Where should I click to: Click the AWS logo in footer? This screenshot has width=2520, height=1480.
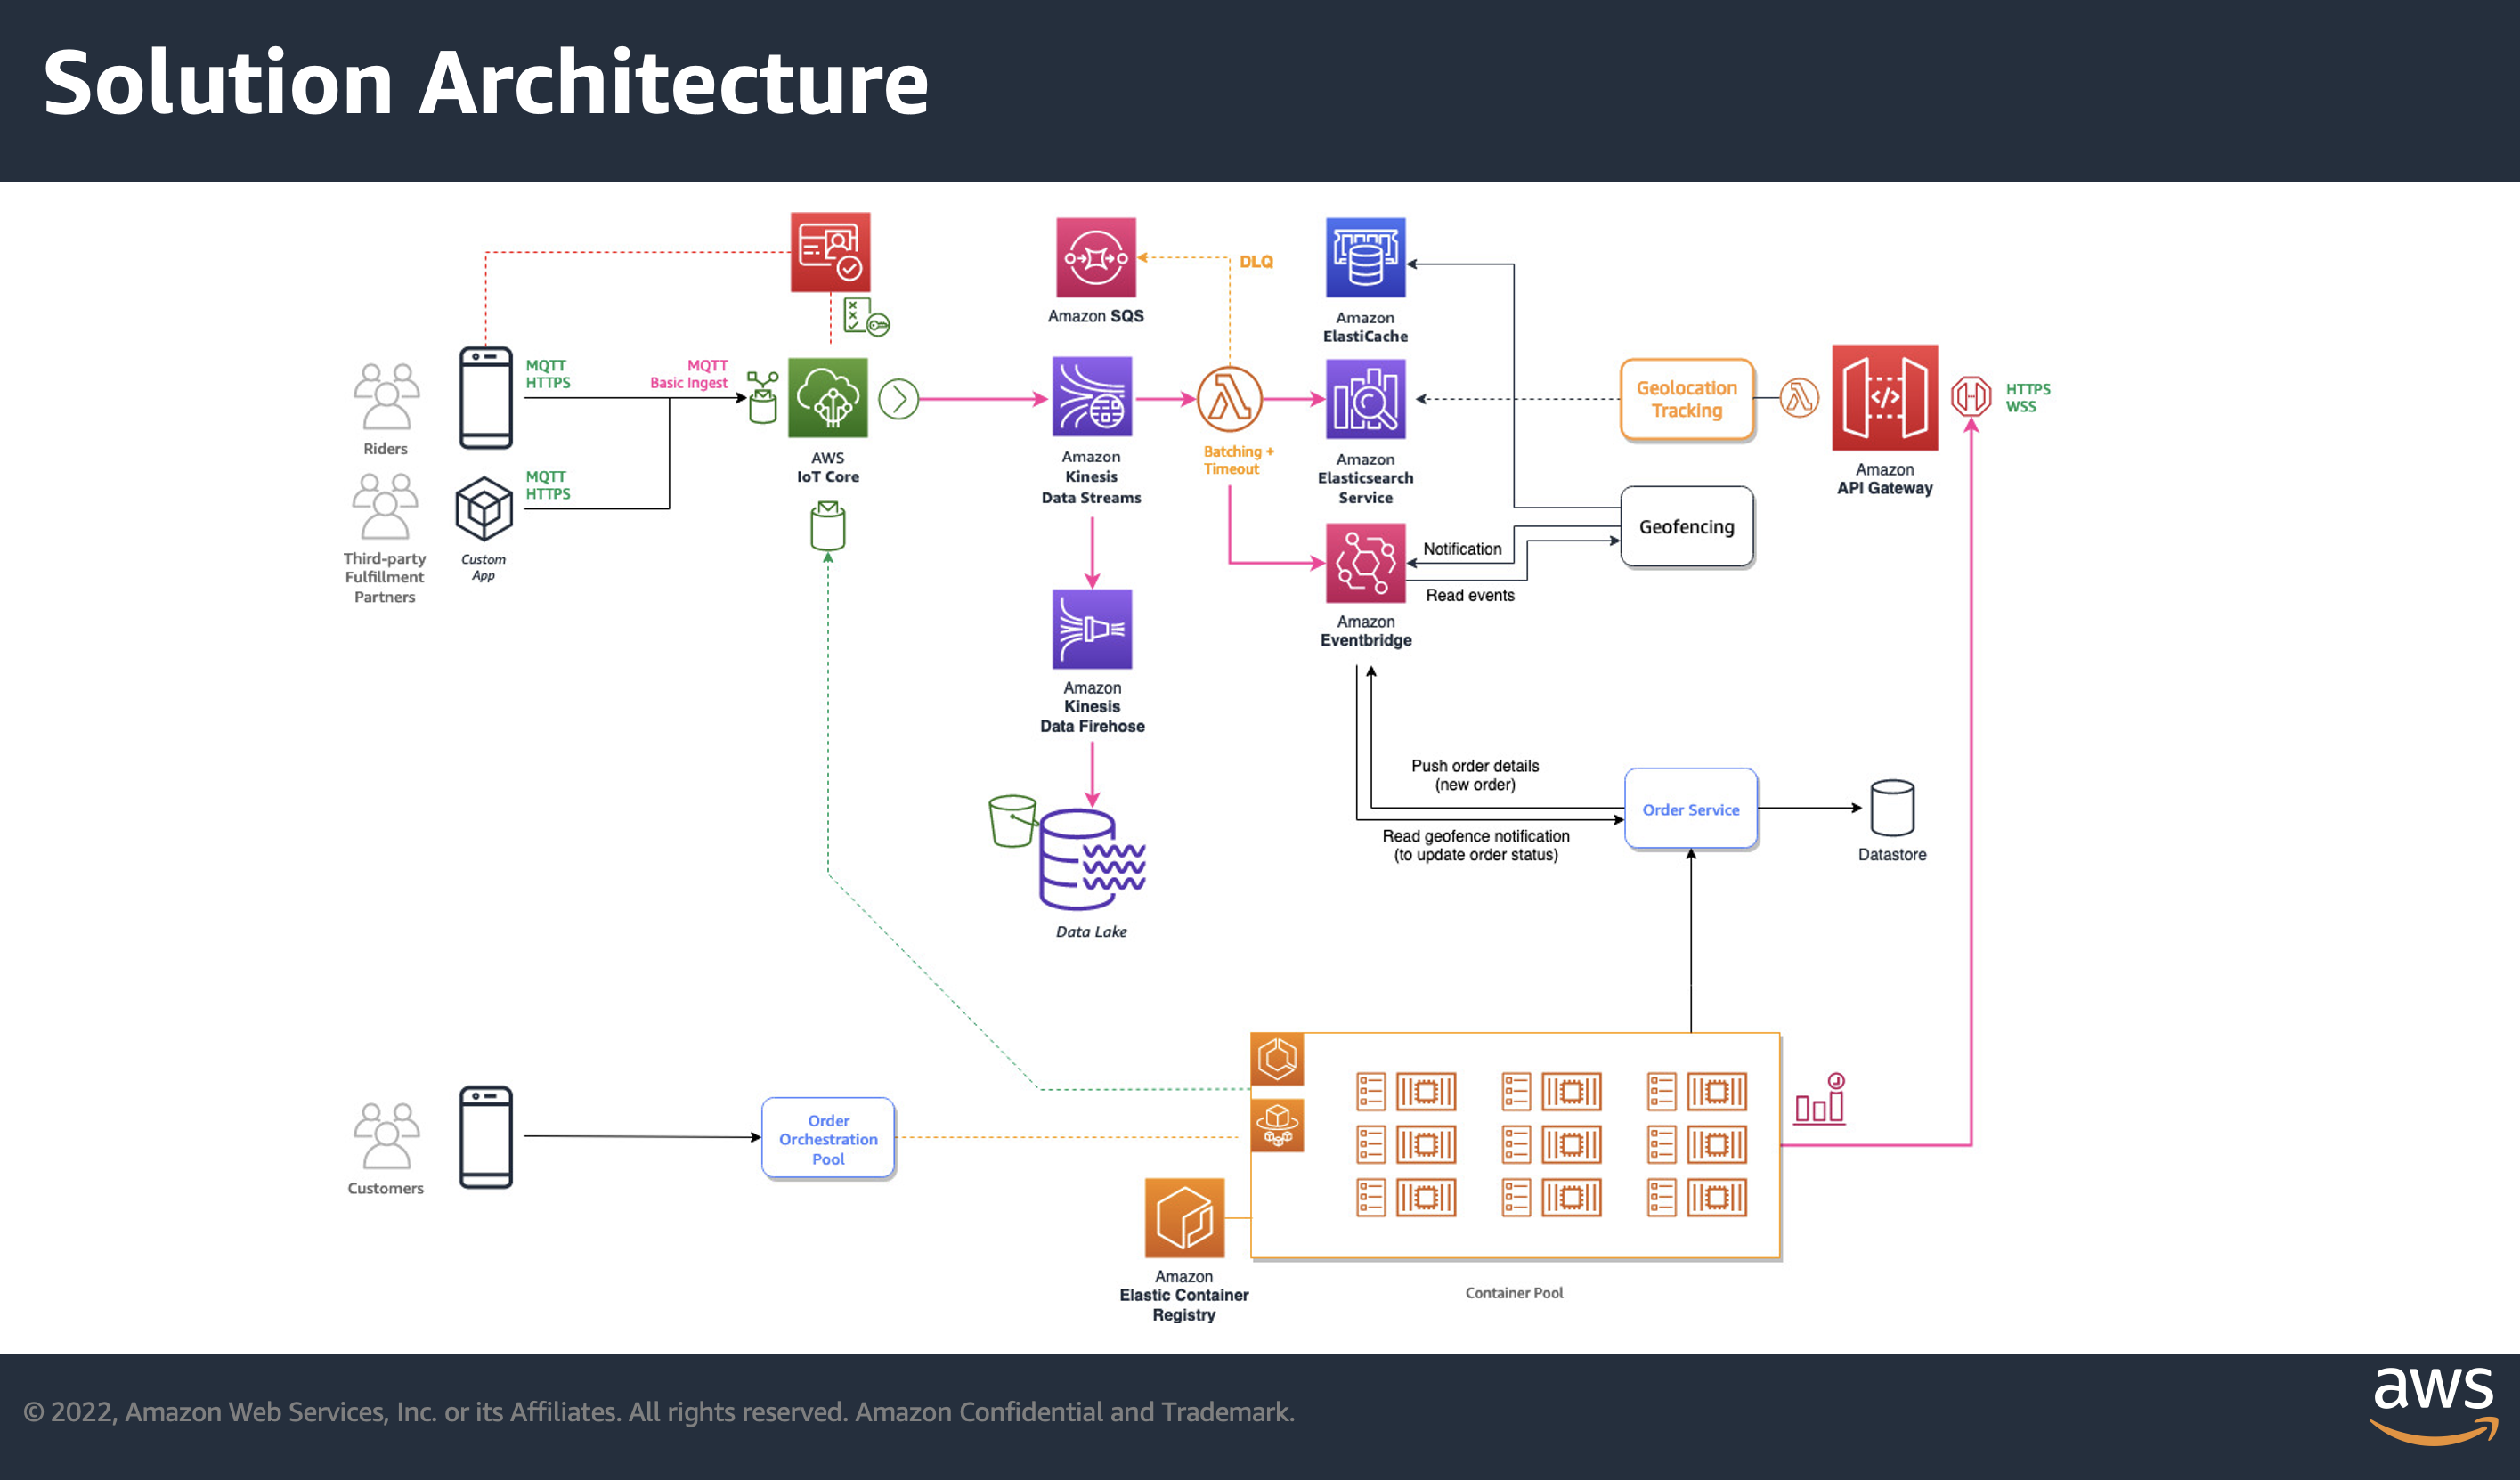[x=2432, y=1405]
